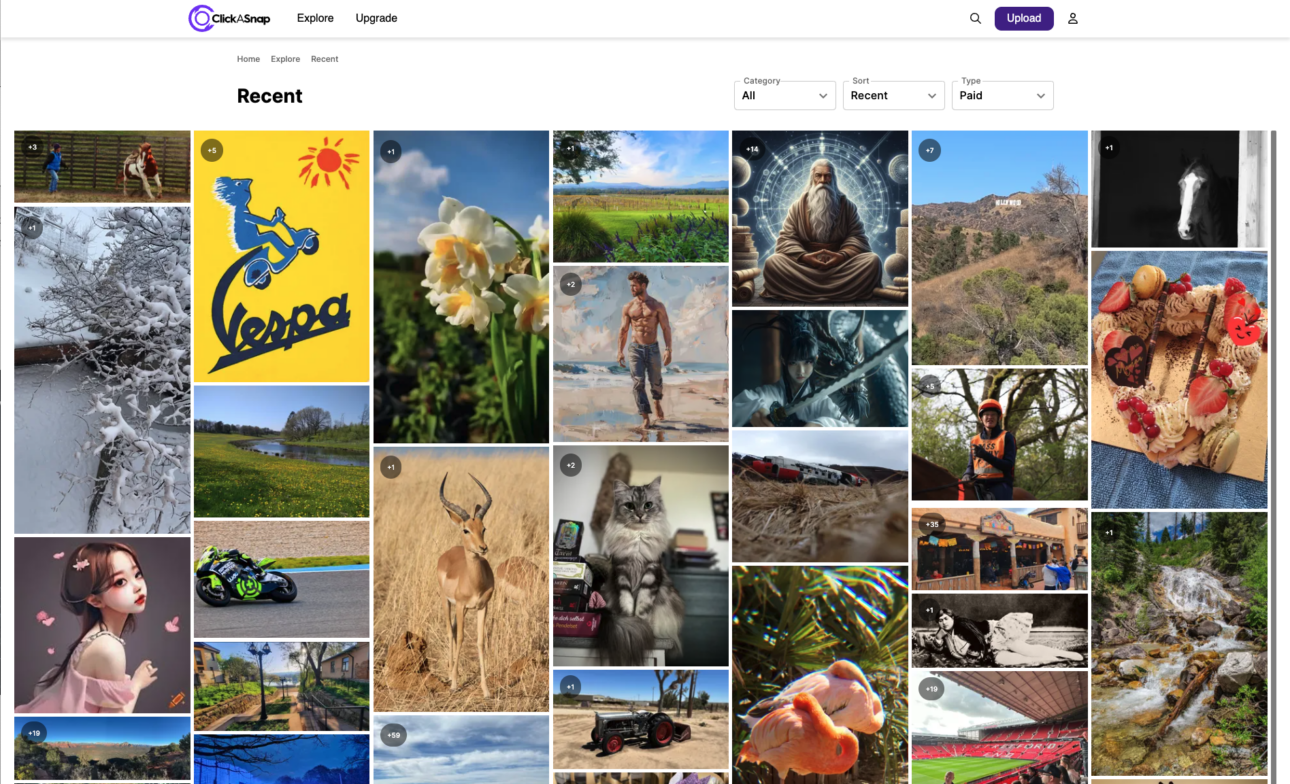1290x784 pixels.
Task: Click the ClickASnap logo
Action: pyautogui.click(x=229, y=17)
